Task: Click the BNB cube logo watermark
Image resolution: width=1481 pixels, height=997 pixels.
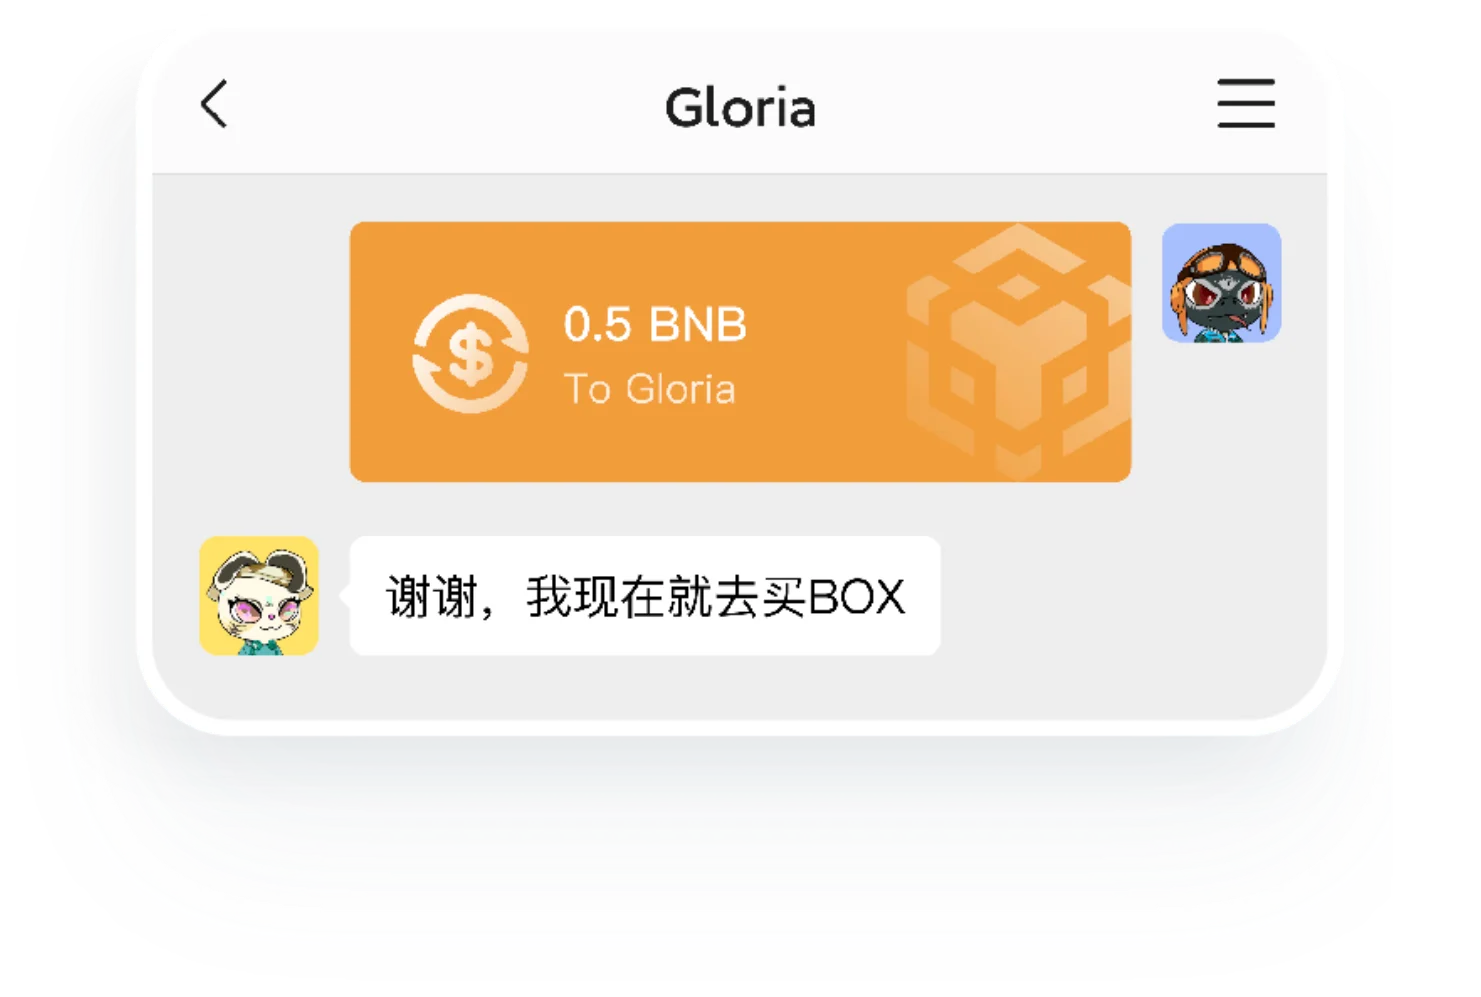Action: coord(1018,350)
